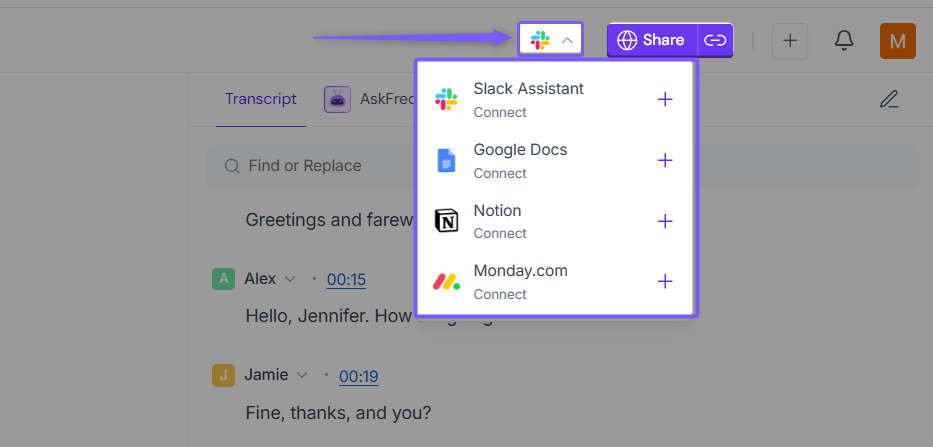Add Slack Assistant with its plus icon
The width and height of the screenshot is (933, 447).
(x=665, y=99)
